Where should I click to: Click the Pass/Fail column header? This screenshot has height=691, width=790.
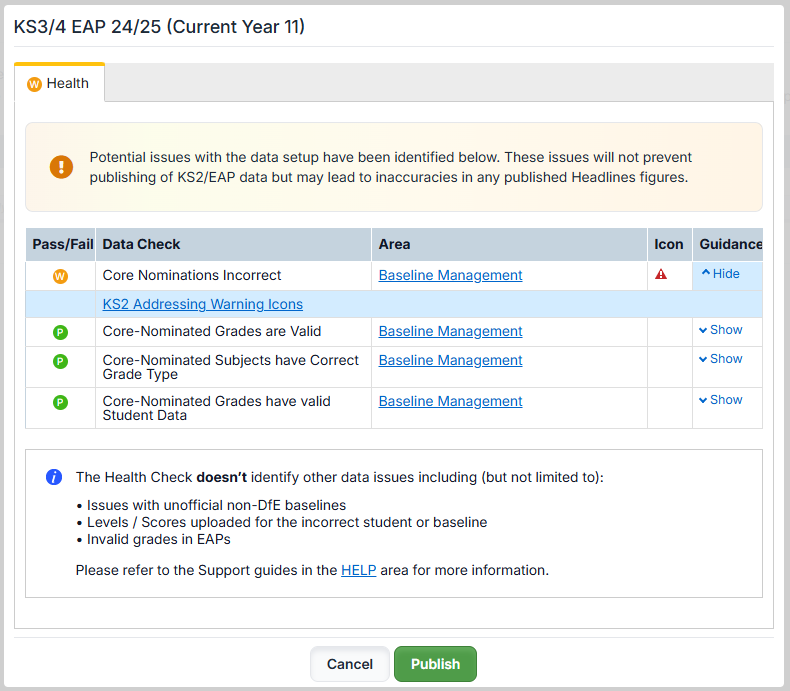[60, 244]
